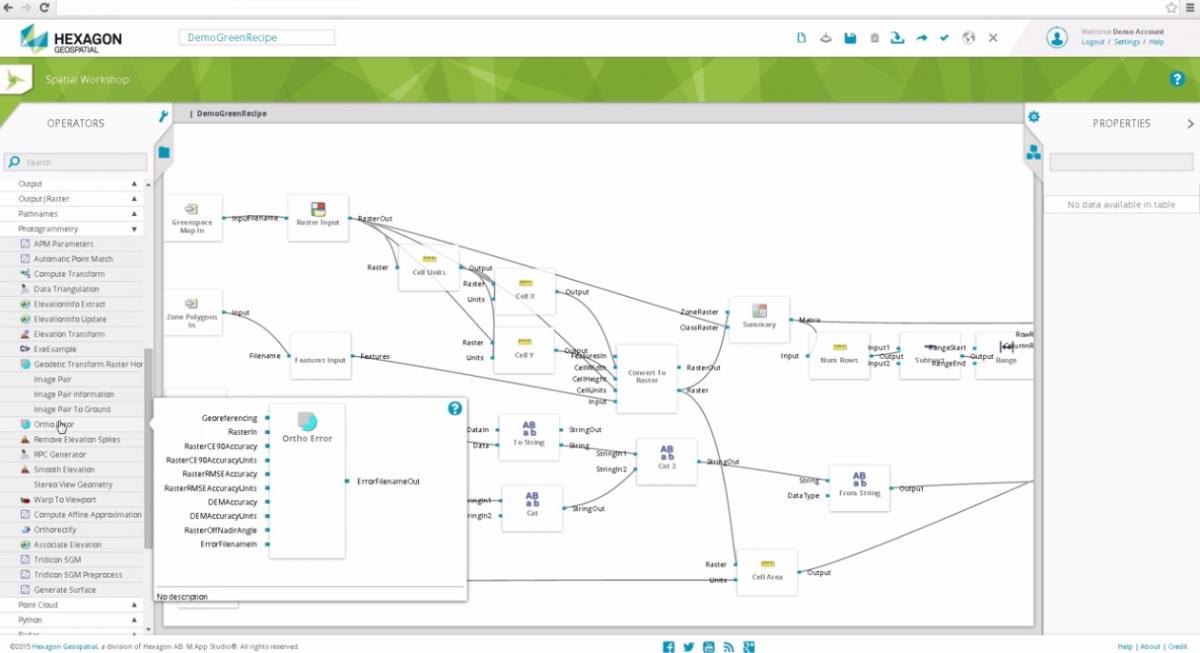Click the checkmark validate icon in toolbar
Screen dimensions: 1200x653
point(945,38)
